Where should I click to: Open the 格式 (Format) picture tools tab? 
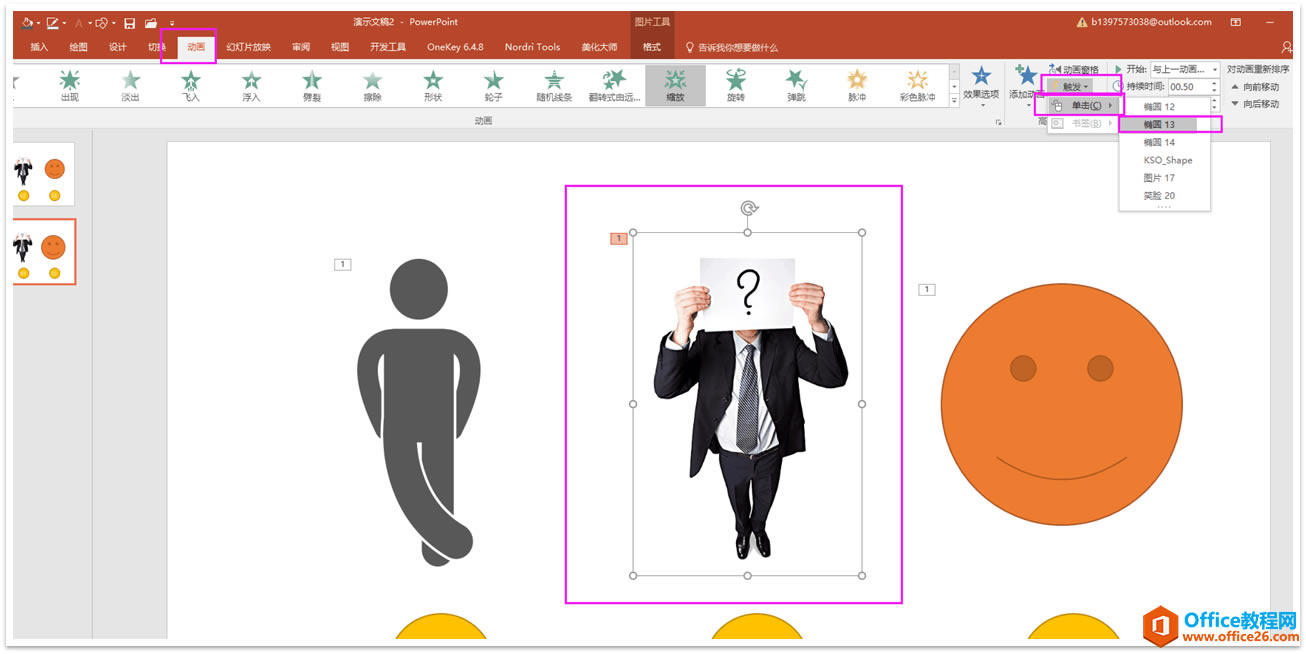point(652,47)
